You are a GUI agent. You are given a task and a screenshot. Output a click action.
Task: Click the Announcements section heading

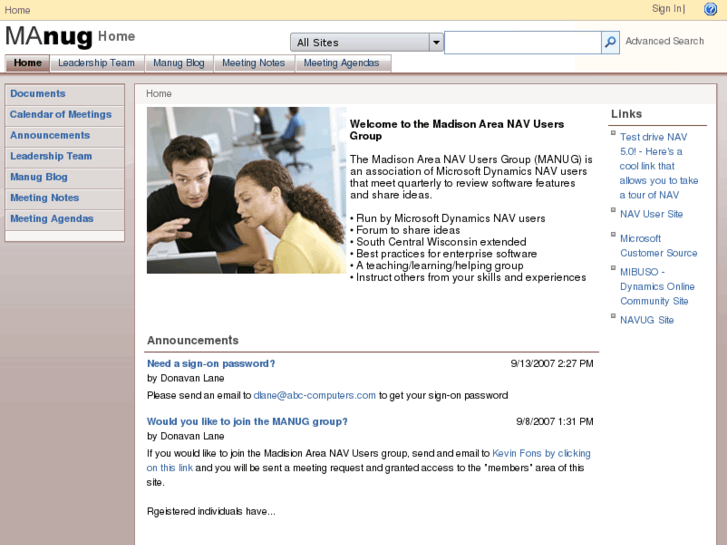click(x=193, y=340)
